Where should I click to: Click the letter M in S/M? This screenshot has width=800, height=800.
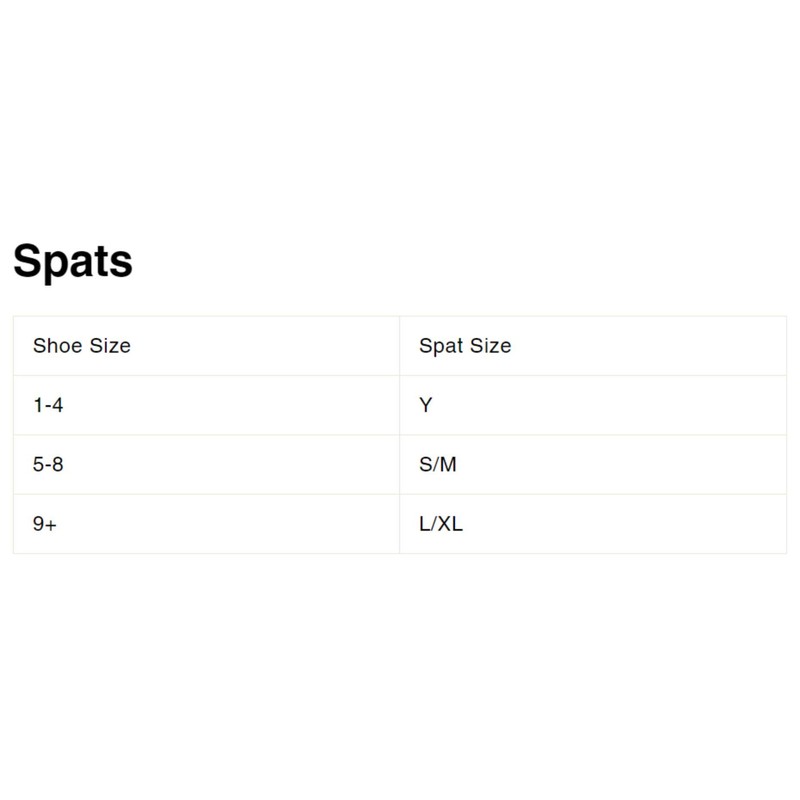(x=449, y=465)
